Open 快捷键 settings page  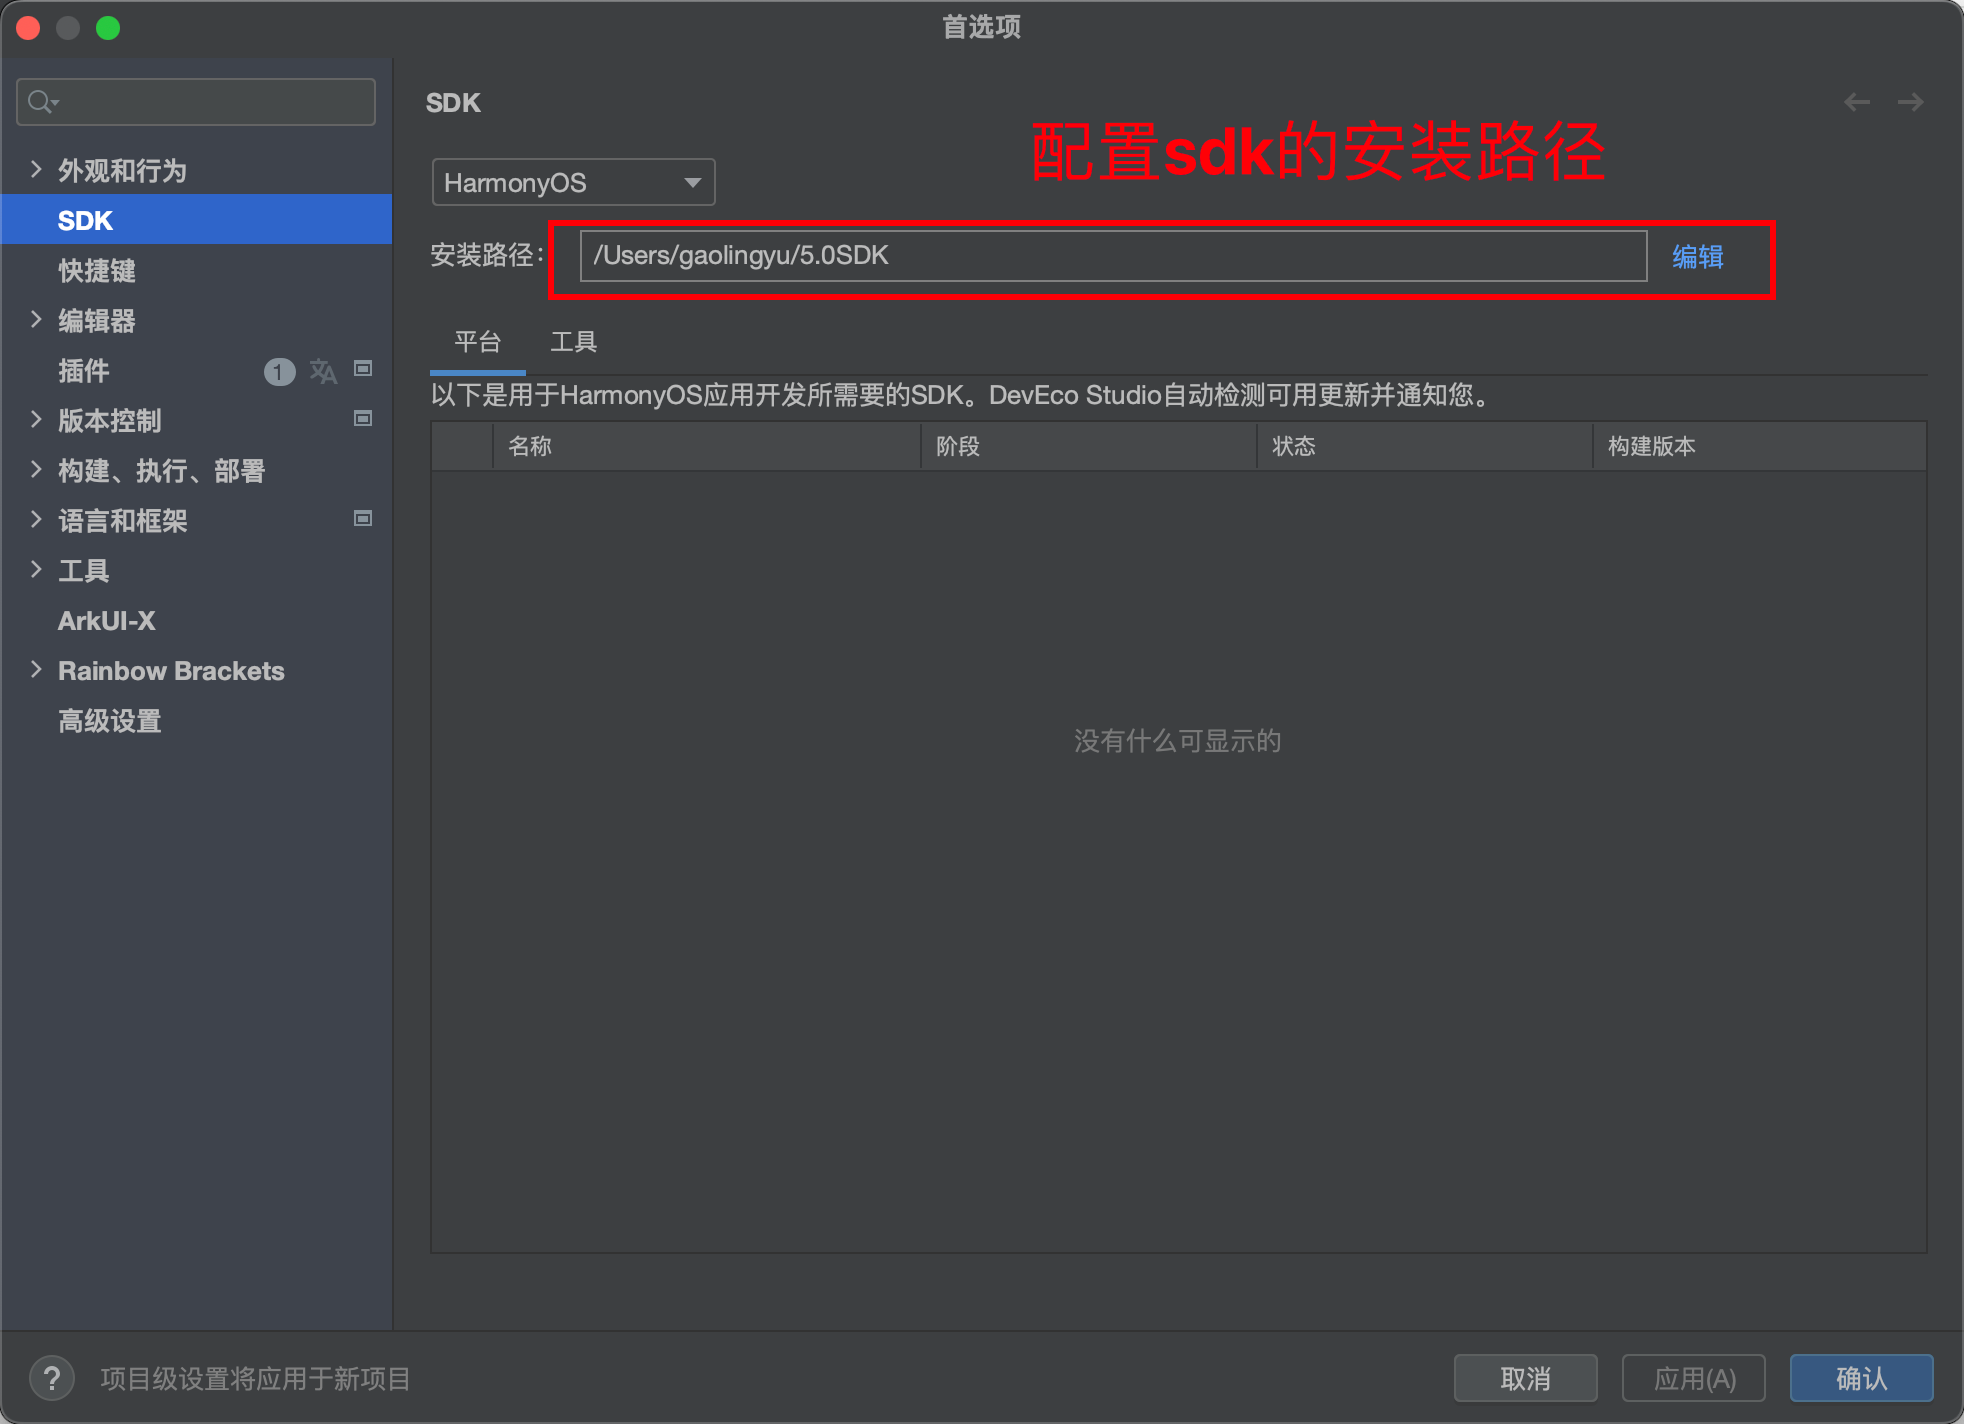pyautogui.click(x=97, y=271)
